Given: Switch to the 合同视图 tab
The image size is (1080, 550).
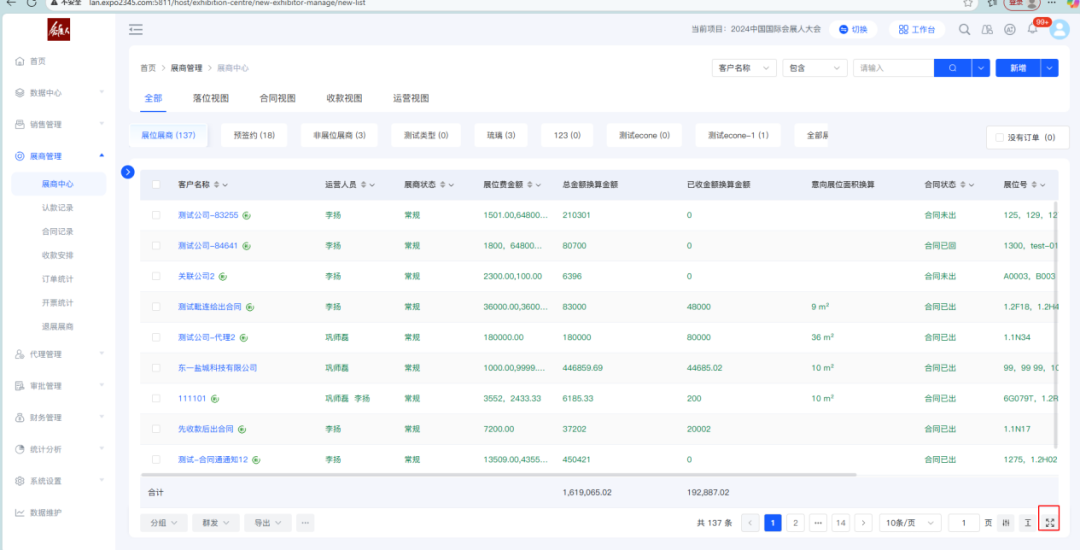Looking at the screenshot, I should [x=277, y=98].
